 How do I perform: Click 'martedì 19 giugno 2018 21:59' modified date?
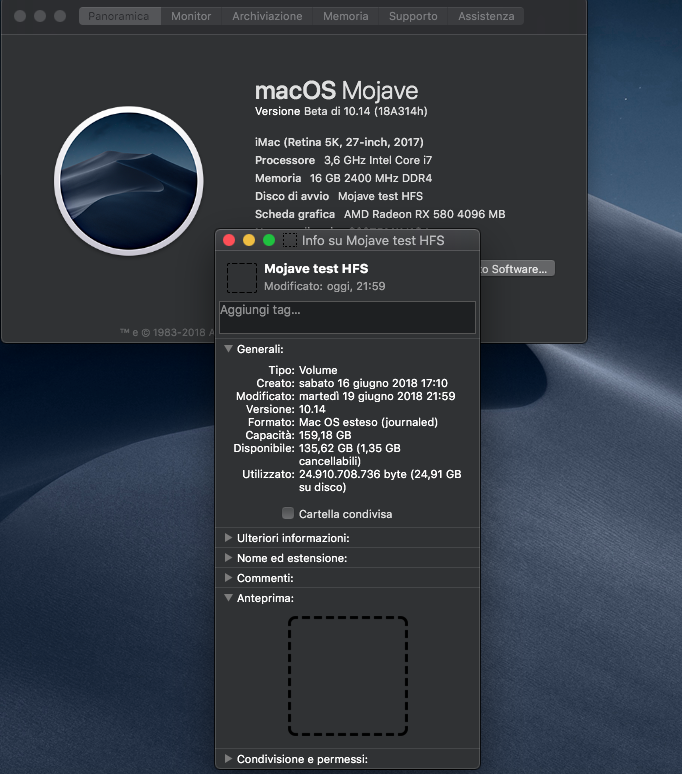click(x=377, y=396)
